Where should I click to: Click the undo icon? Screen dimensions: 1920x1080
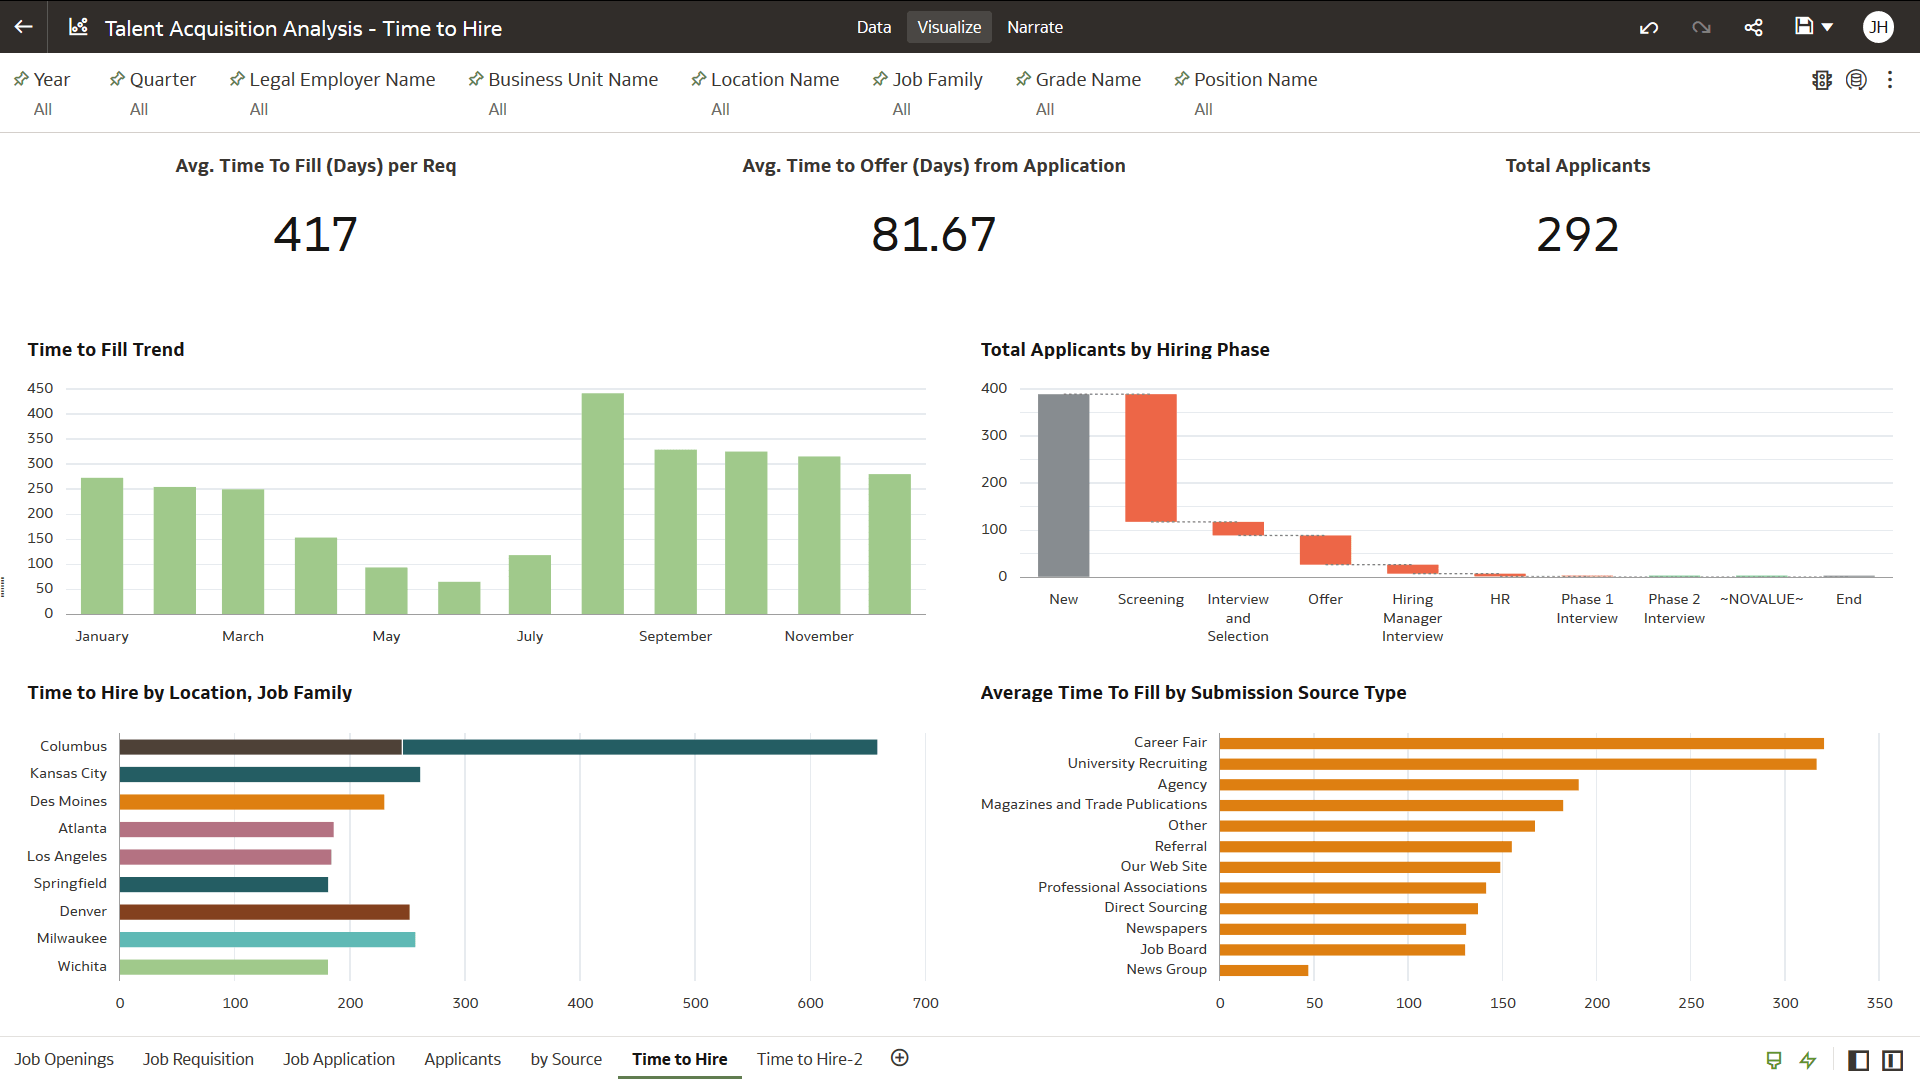coord(1649,27)
